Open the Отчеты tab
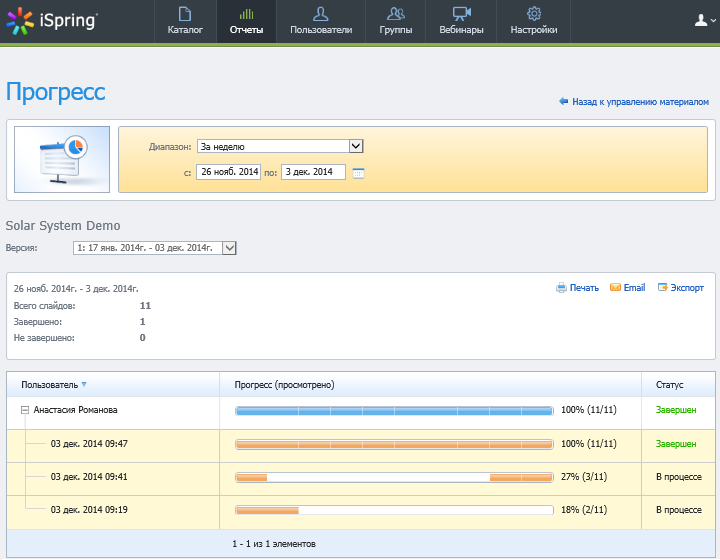 pos(247,21)
